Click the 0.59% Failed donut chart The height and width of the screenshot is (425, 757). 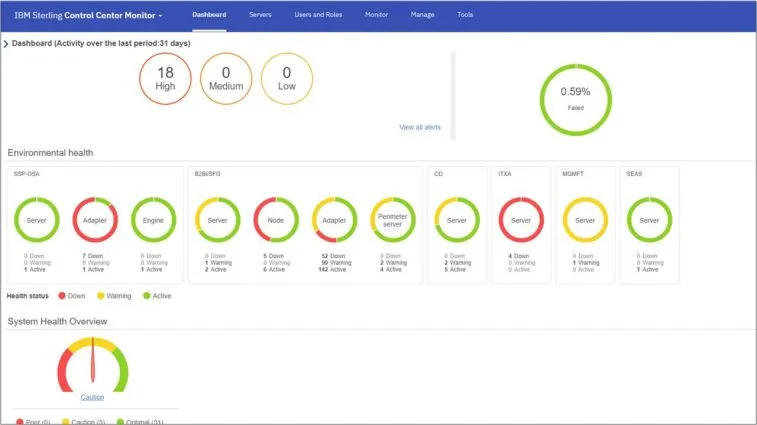tap(577, 99)
